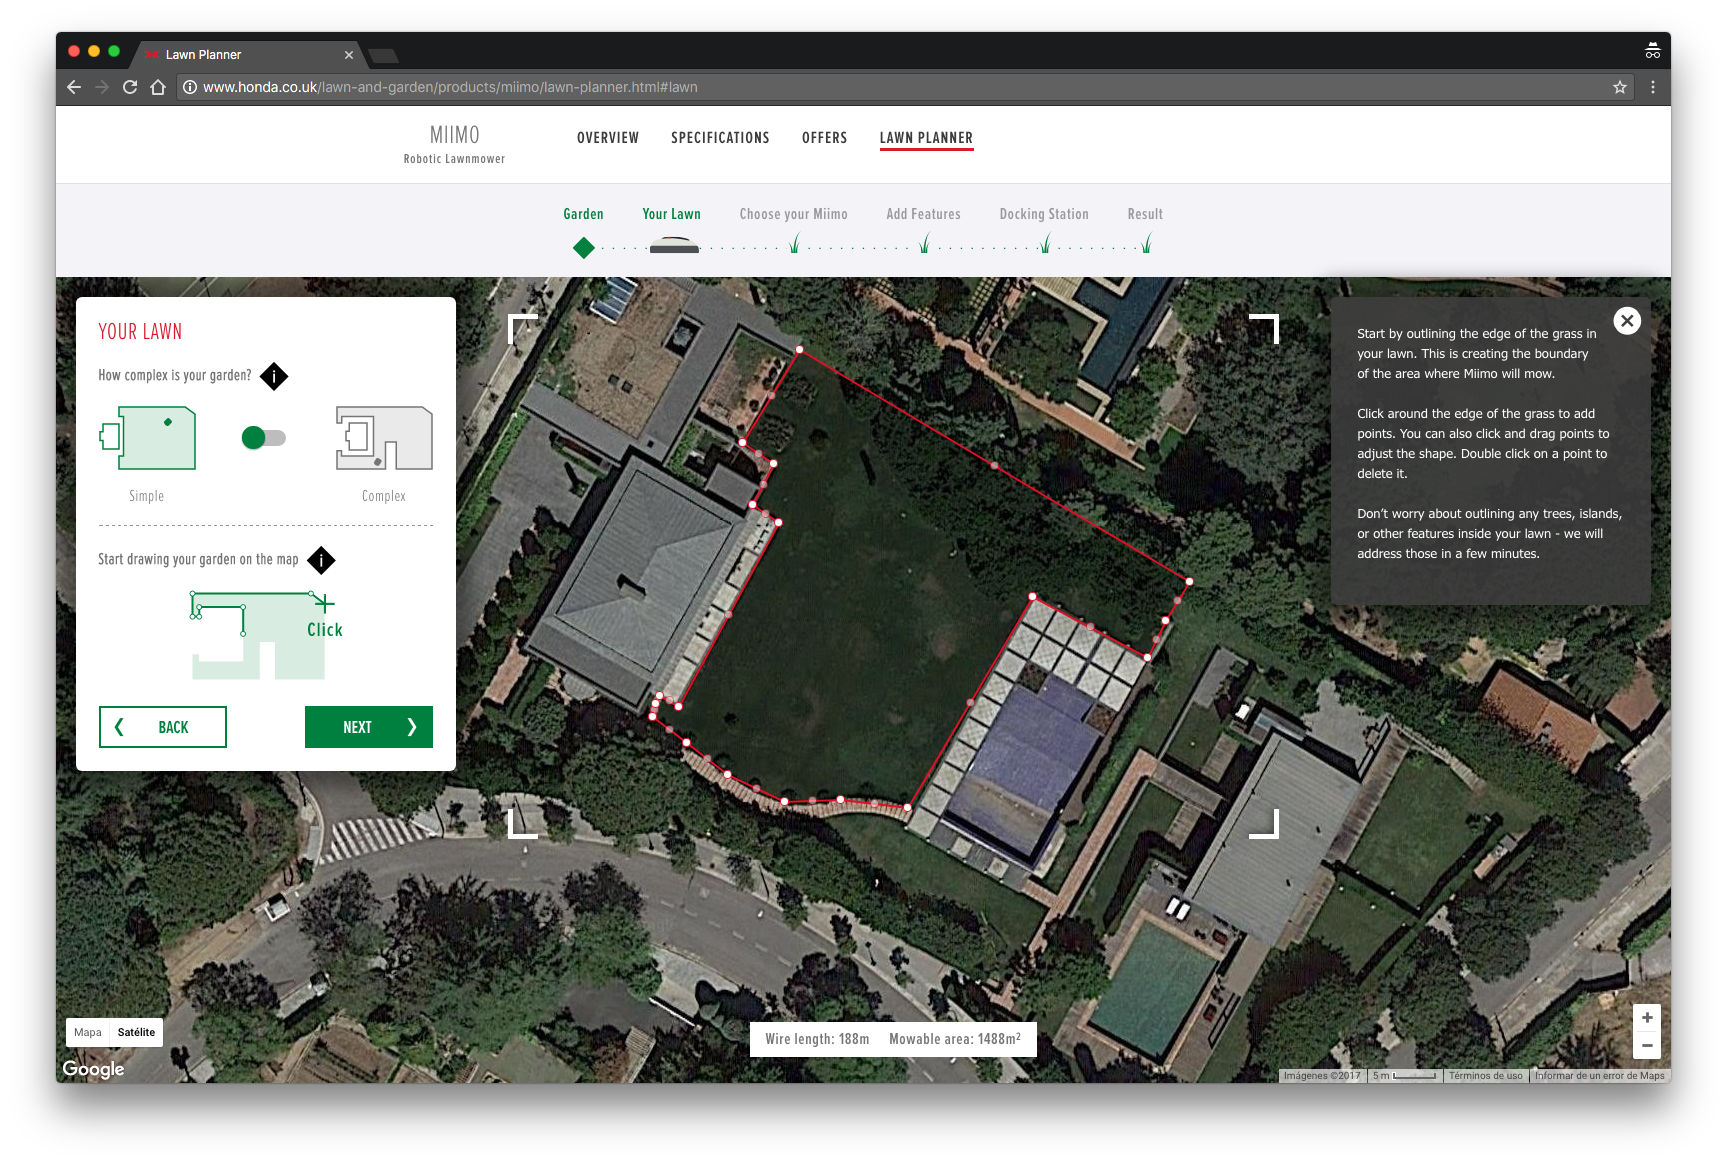
Task: Open the browser home page
Action: point(158,87)
